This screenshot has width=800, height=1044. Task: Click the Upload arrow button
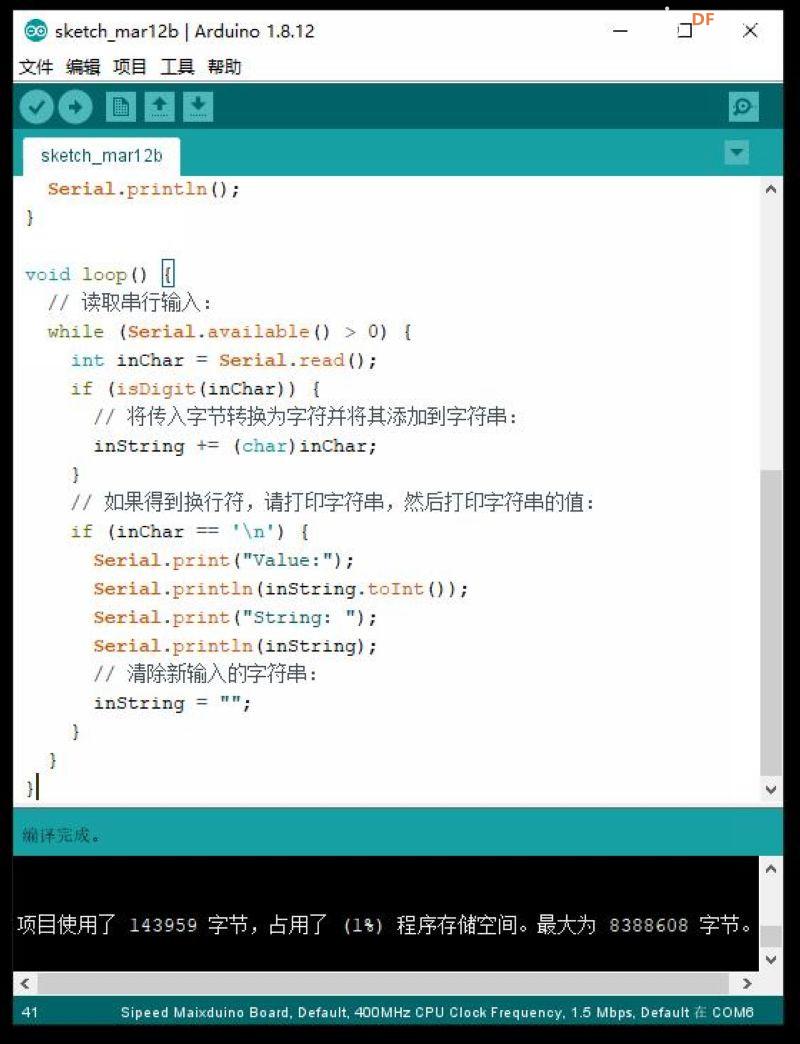[x=75, y=107]
